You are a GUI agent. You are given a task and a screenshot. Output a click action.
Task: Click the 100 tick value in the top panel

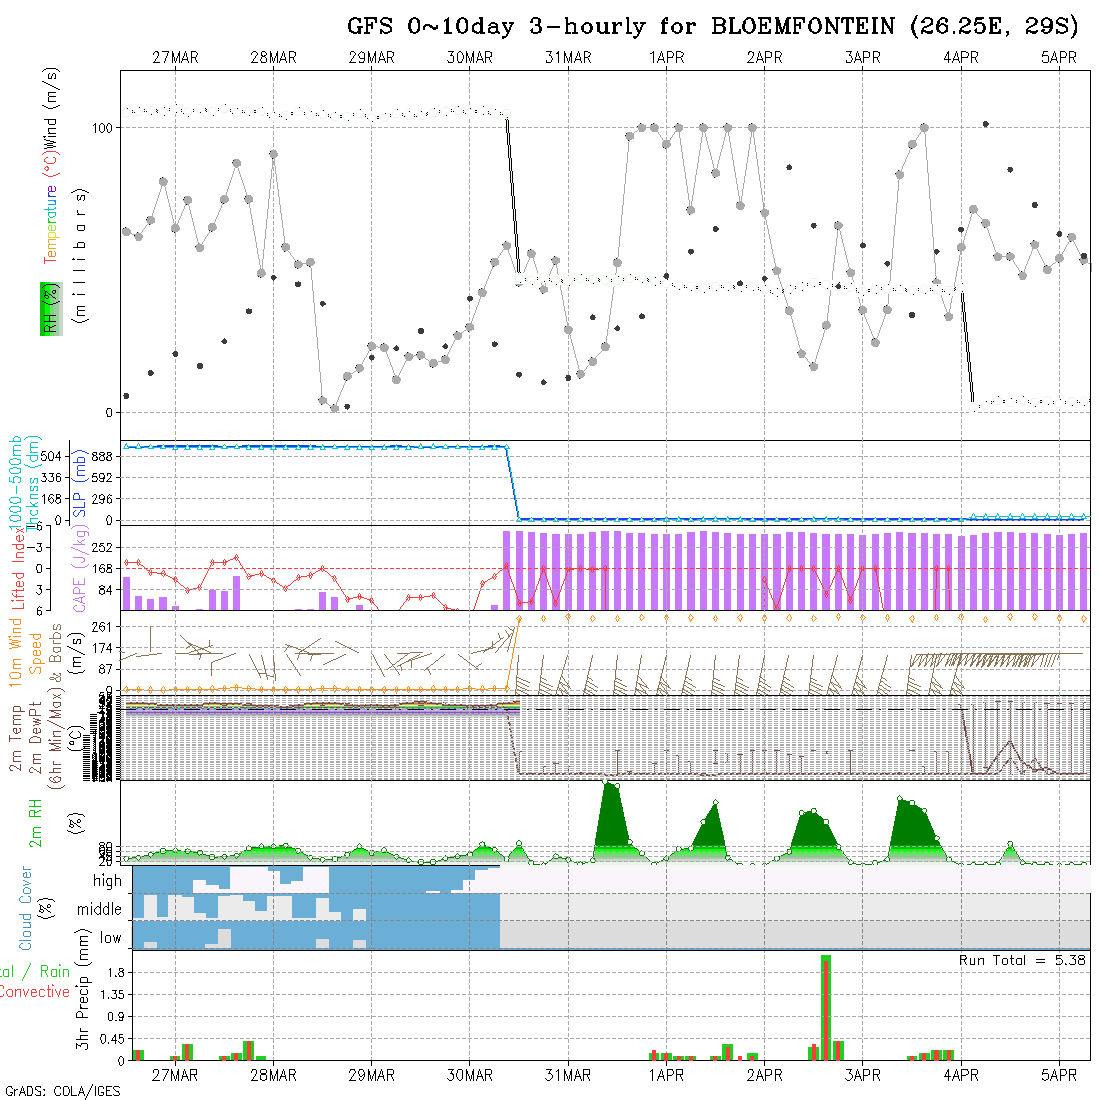pos(102,128)
